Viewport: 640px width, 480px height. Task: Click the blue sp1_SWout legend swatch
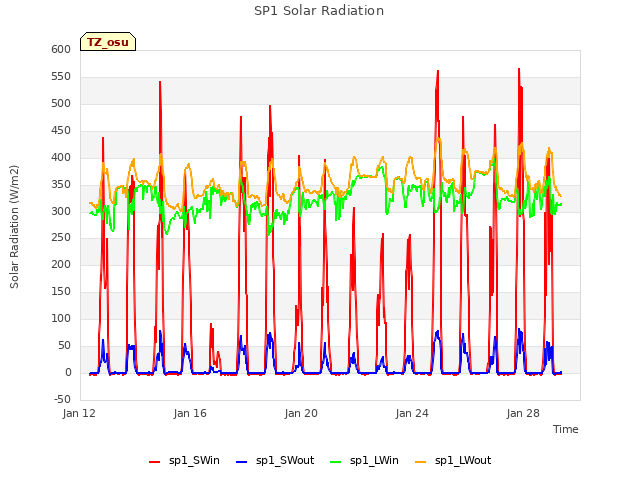(x=242, y=462)
